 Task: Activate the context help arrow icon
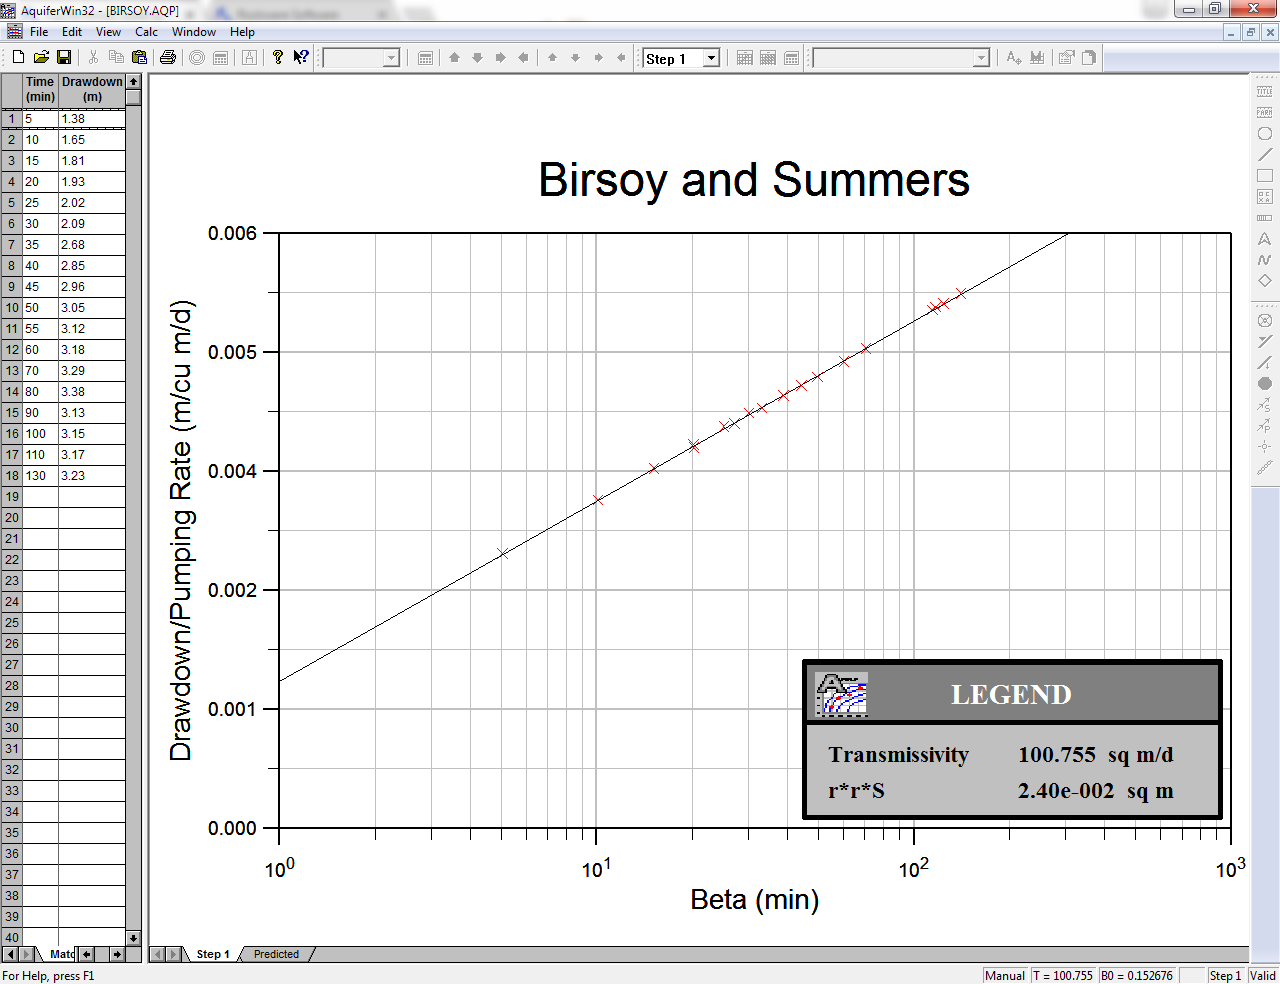pyautogui.click(x=300, y=58)
